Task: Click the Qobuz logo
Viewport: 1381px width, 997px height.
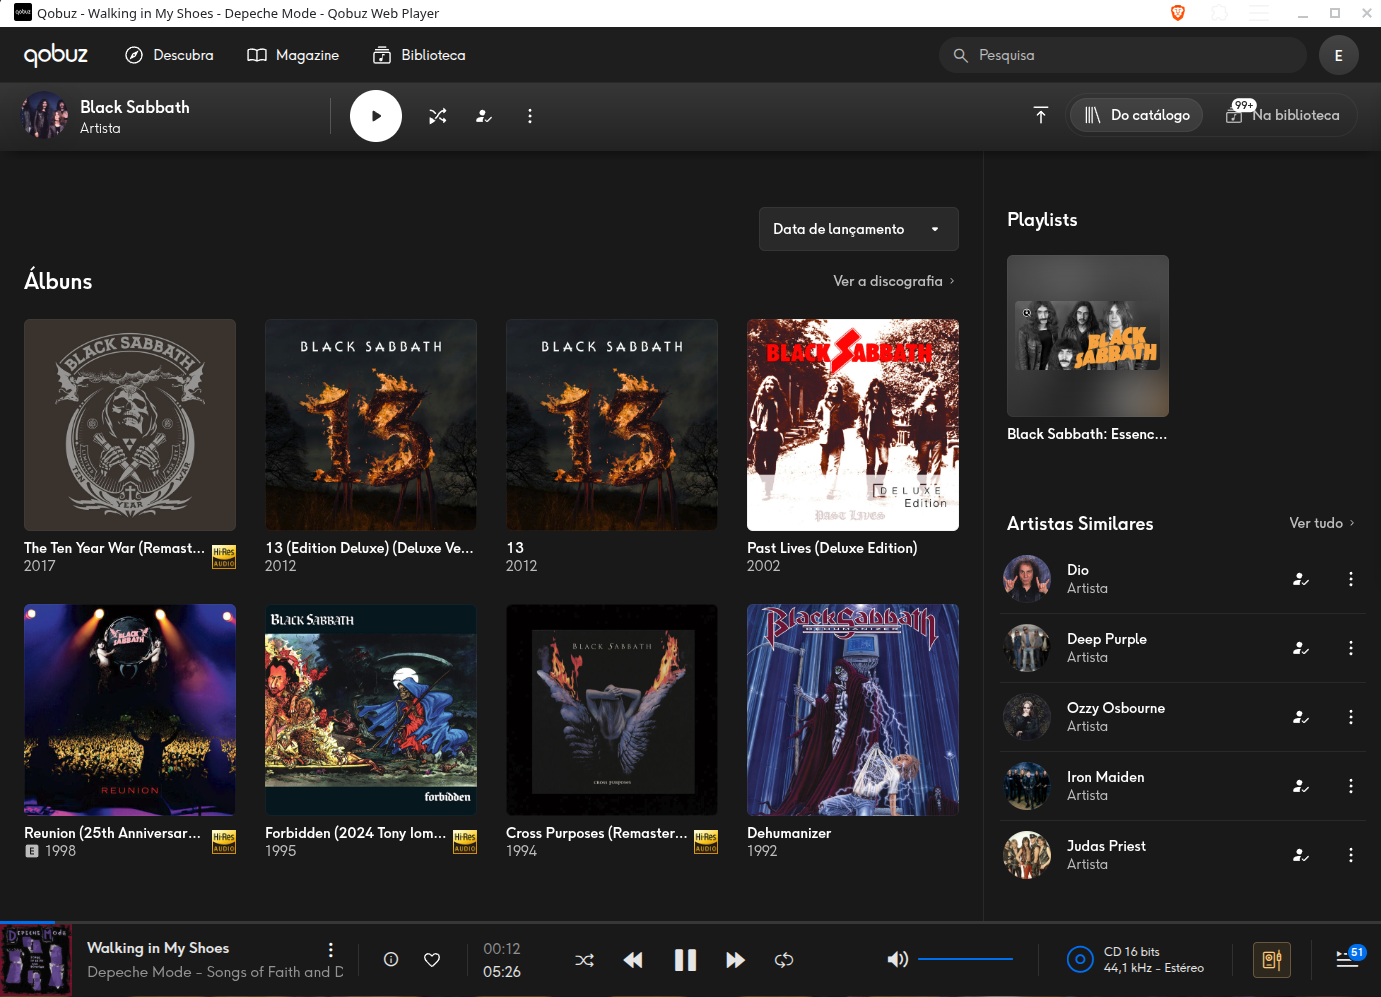Action: (x=56, y=55)
